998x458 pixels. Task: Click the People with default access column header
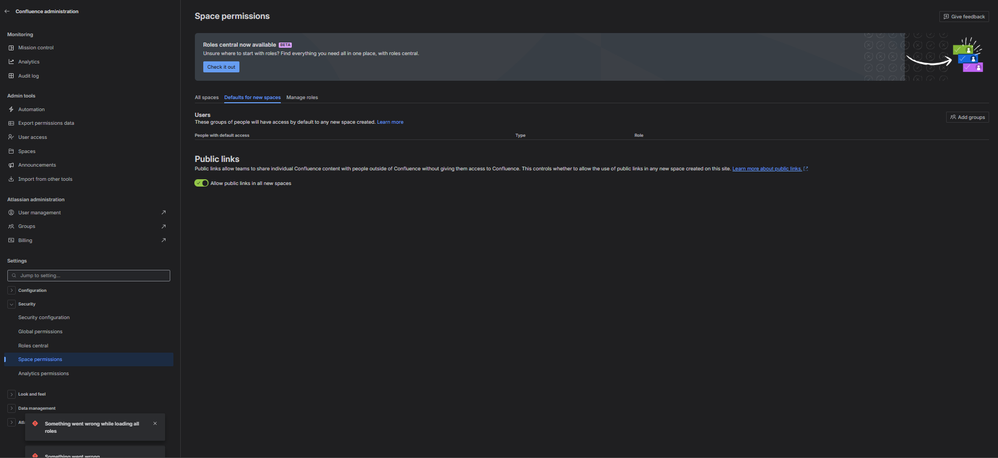coord(221,135)
